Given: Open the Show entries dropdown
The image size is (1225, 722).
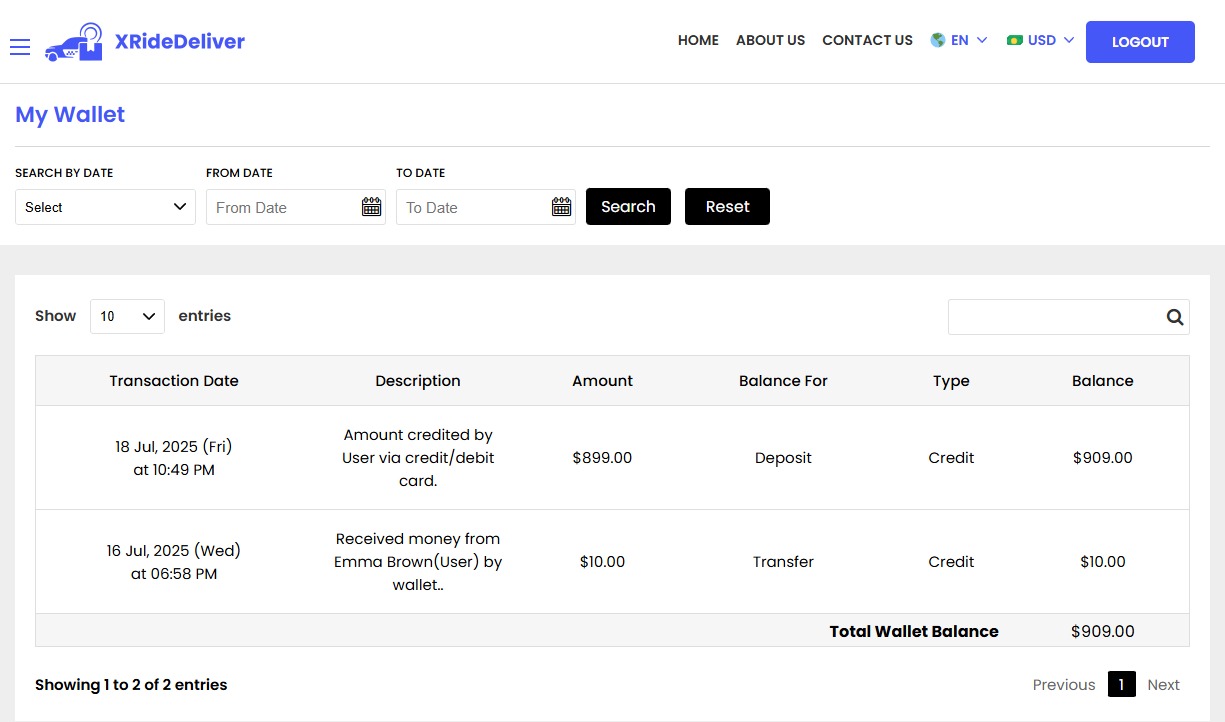Looking at the screenshot, I should pos(127,316).
